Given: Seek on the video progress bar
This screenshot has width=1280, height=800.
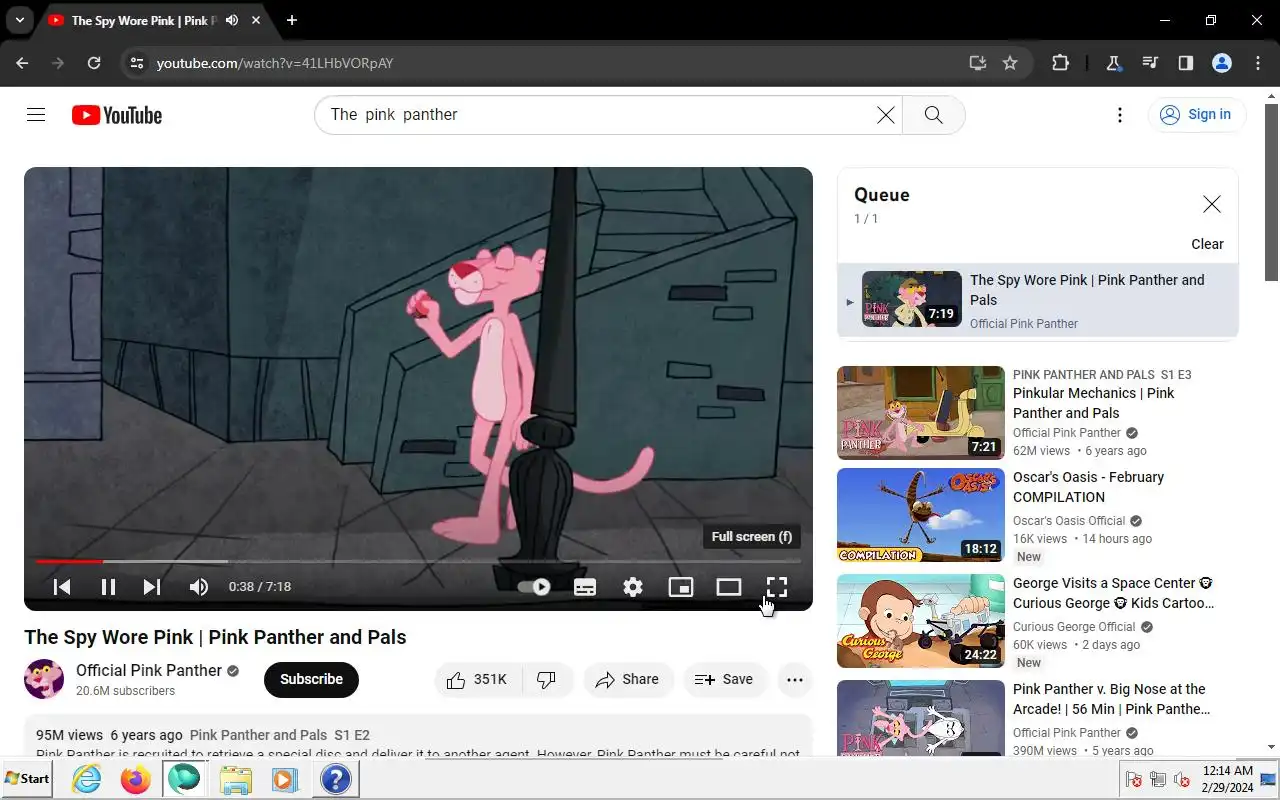Looking at the screenshot, I should pos(418,561).
